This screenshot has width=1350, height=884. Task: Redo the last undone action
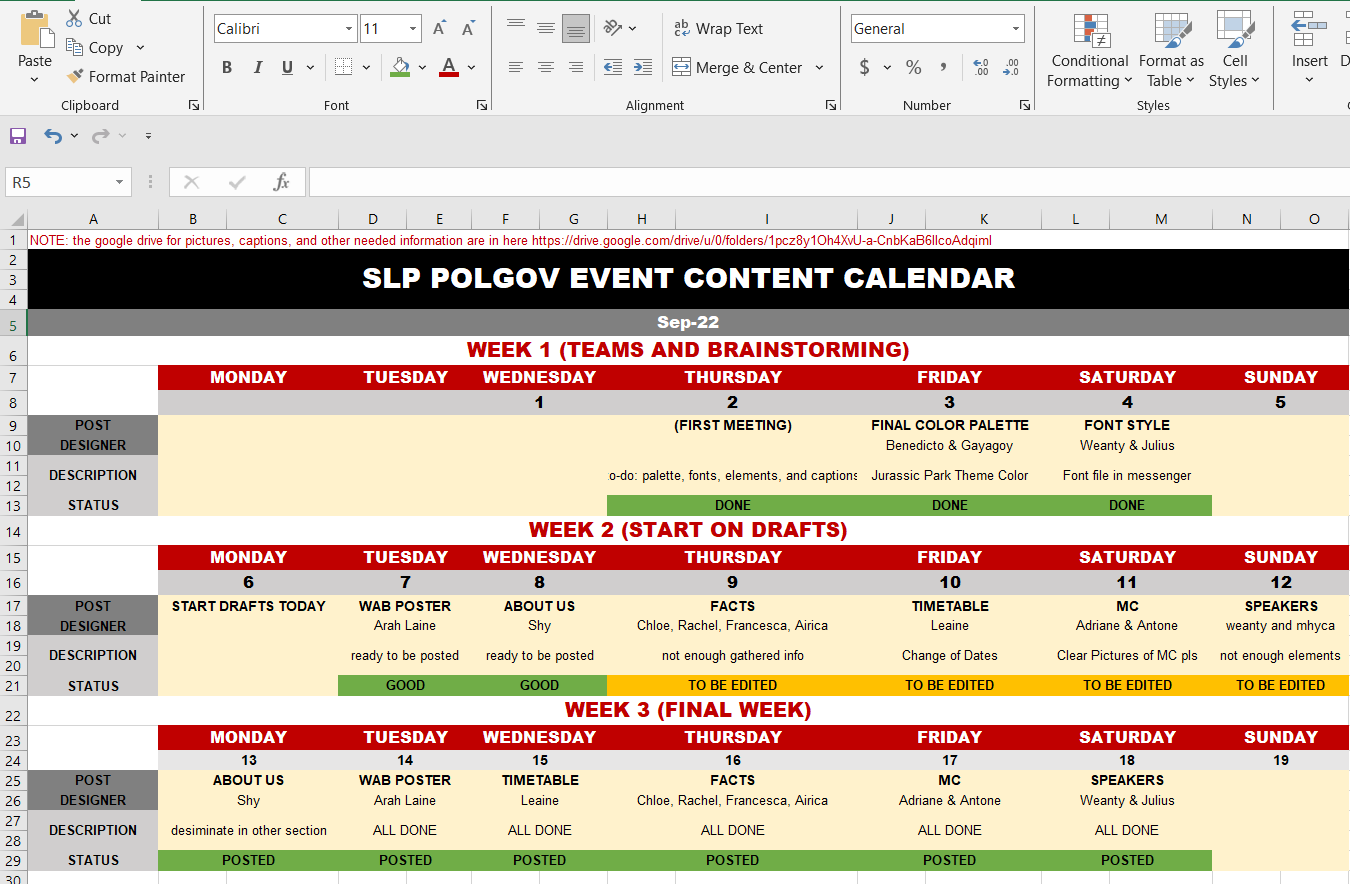pos(101,135)
